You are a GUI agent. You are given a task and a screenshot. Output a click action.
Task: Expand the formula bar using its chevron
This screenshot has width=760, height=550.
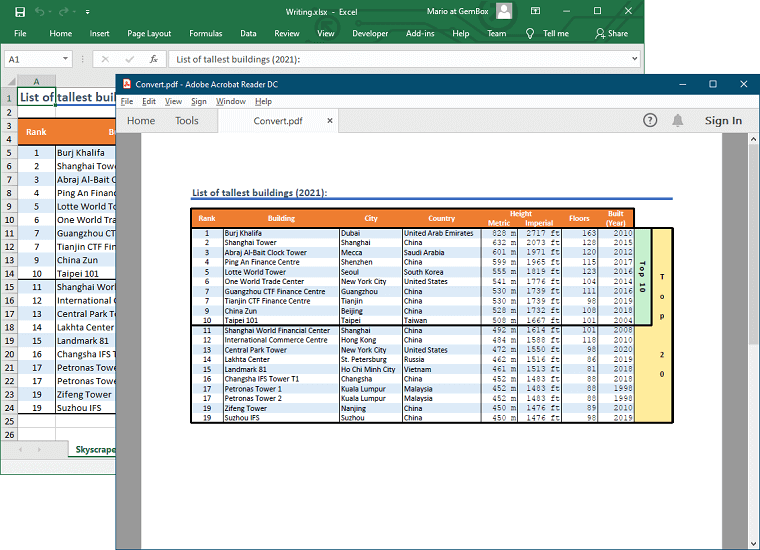[x=634, y=59]
